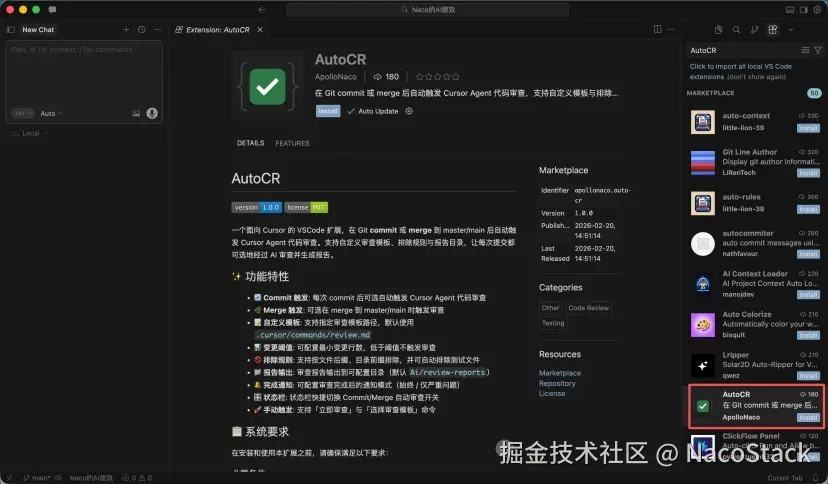Click the remote window icon in status bar
Viewport: 828px width, 484px height.
pyautogui.click(x=9, y=478)
